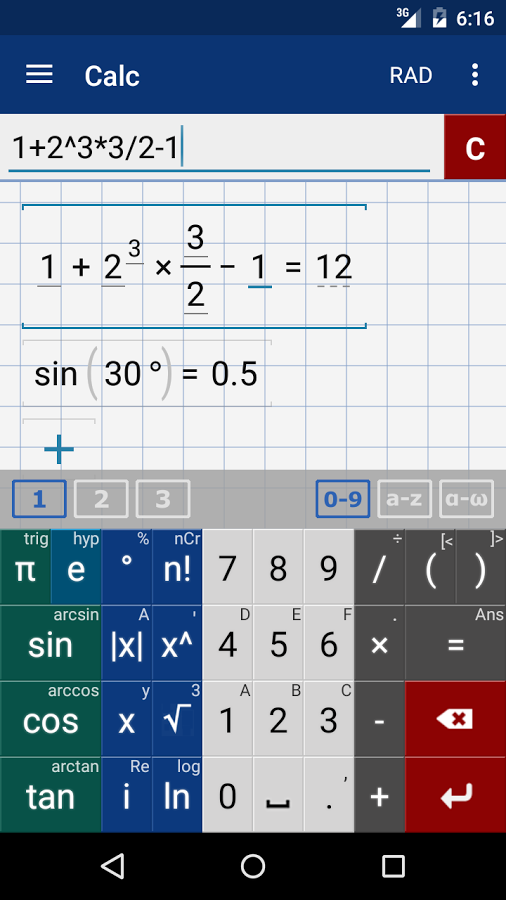Tap the absolute value |x| key

click(127, 643)
